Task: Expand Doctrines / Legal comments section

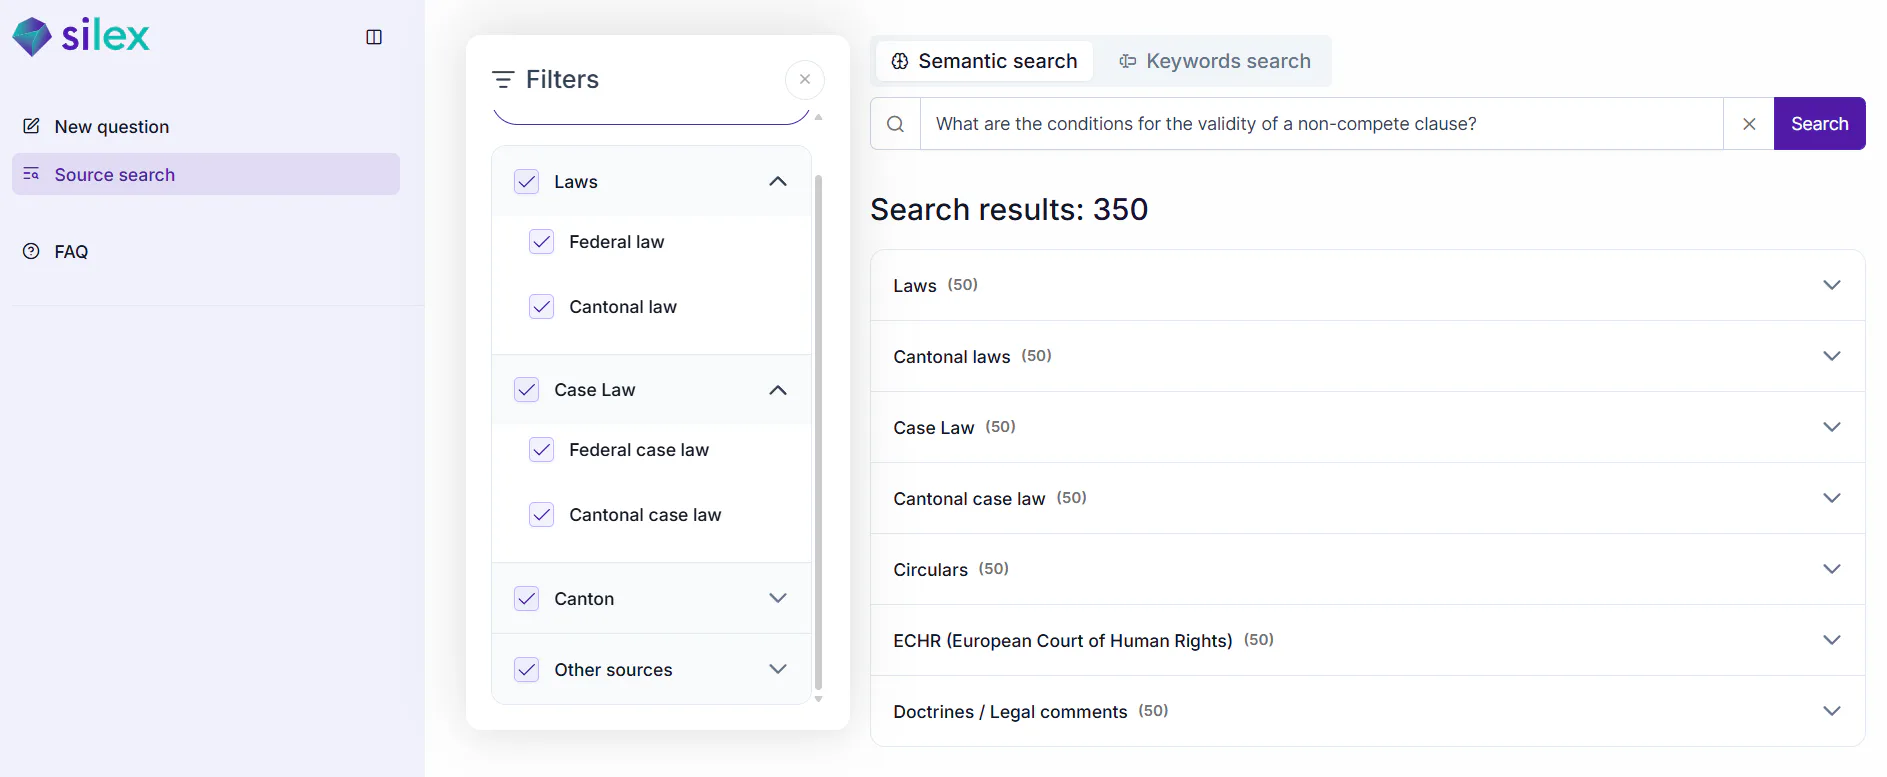Action: pos(1368,711)
